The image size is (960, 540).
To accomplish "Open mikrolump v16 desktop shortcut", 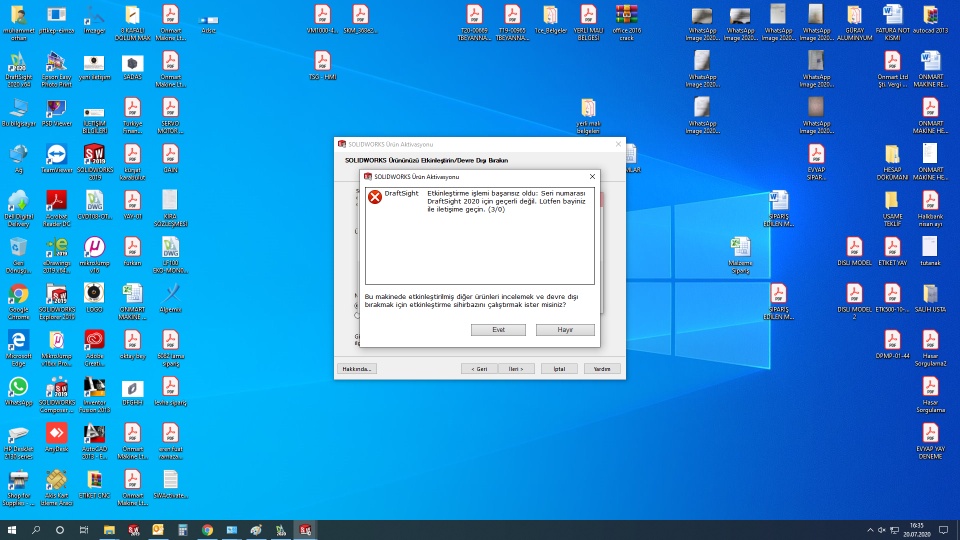I will (x=94, y=255).
